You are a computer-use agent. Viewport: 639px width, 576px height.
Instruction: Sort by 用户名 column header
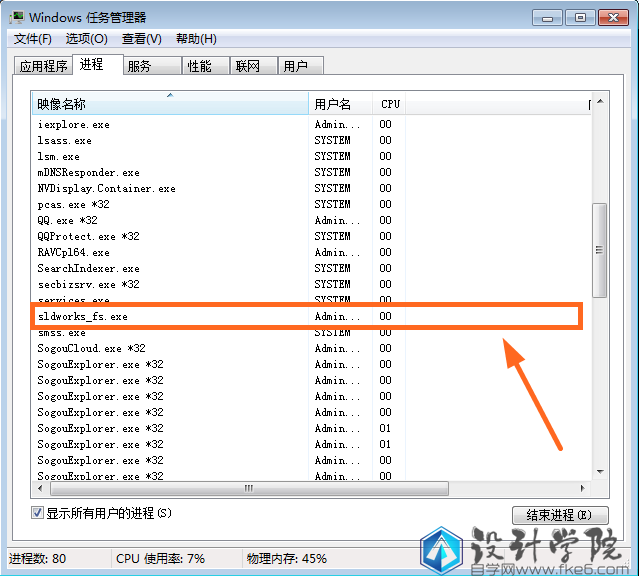(x=340, y=104)
